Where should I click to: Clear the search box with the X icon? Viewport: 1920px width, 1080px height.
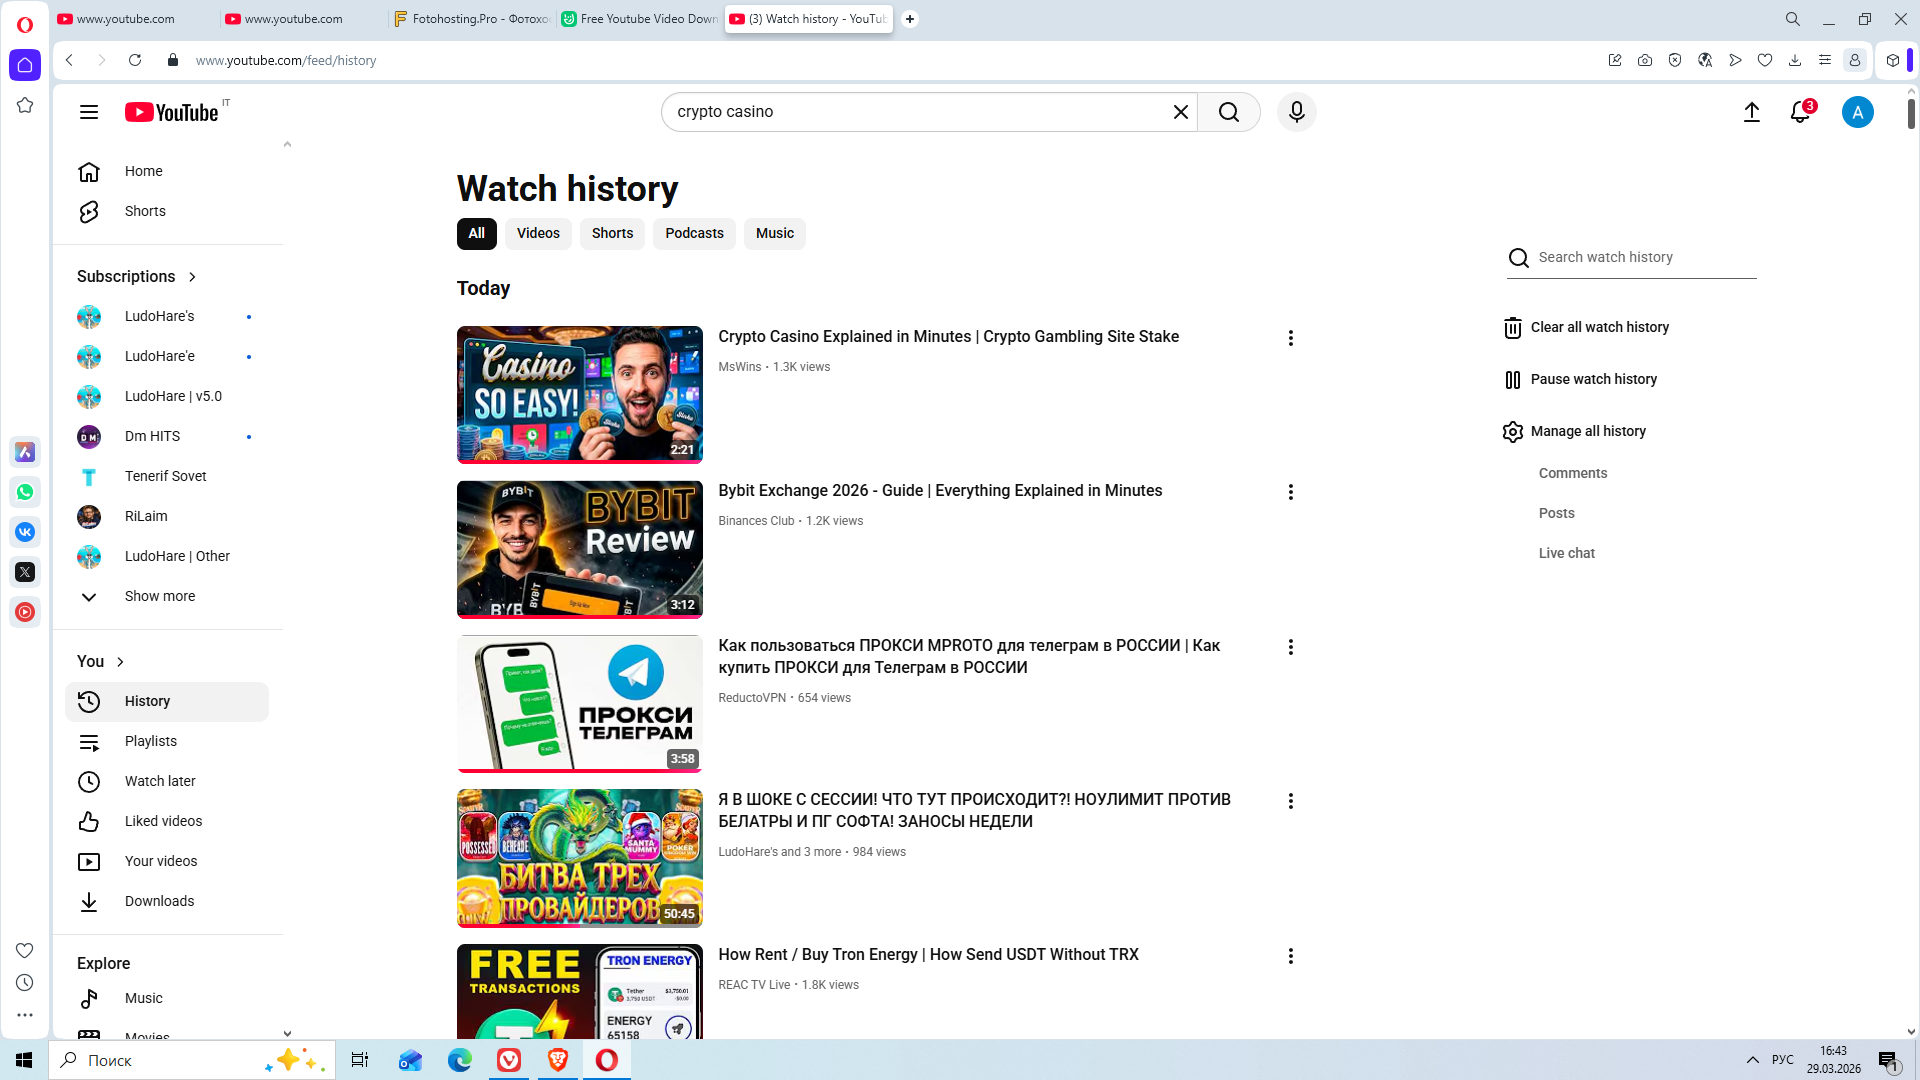coord(1180,112)
